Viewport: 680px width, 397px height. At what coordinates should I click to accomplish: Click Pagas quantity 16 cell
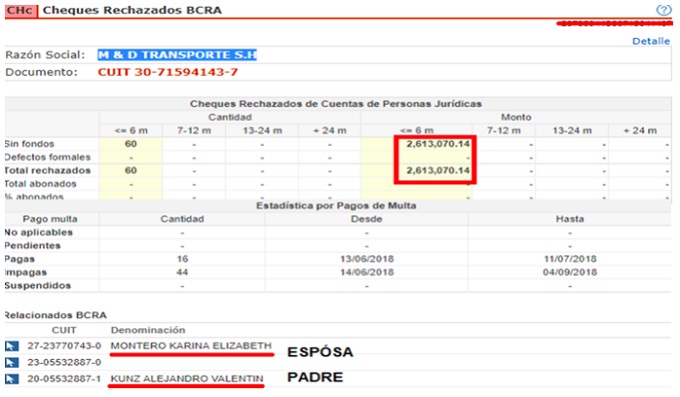click(x=182, y=259)
